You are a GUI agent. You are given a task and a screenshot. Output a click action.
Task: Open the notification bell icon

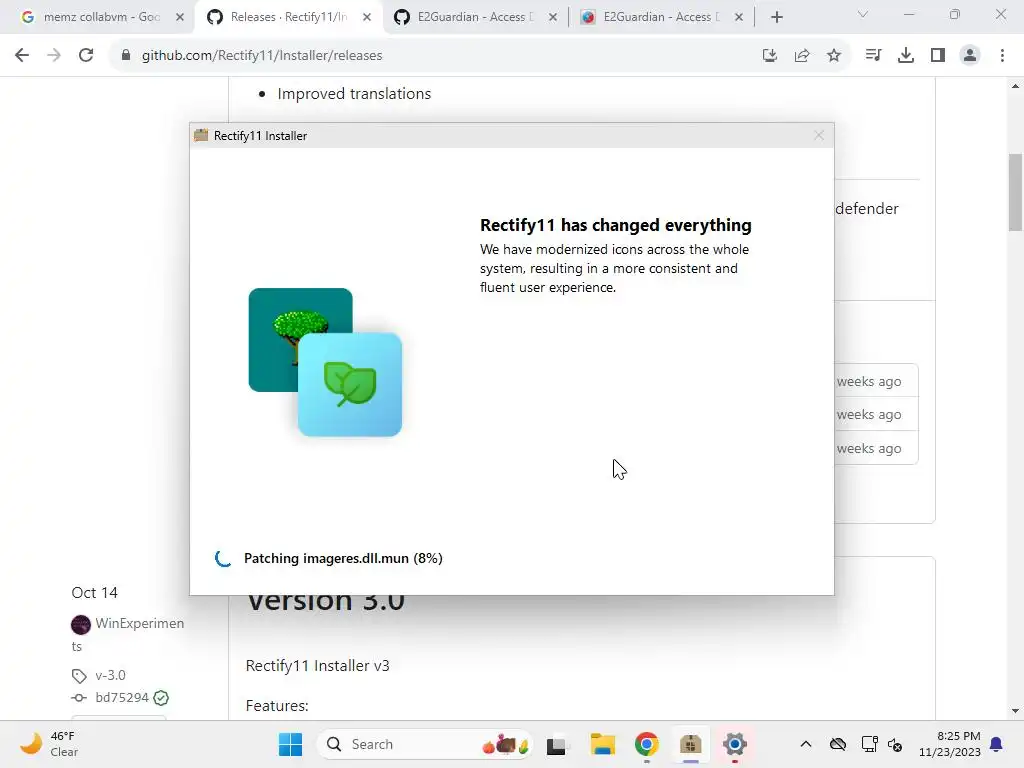tap(997, 744)
